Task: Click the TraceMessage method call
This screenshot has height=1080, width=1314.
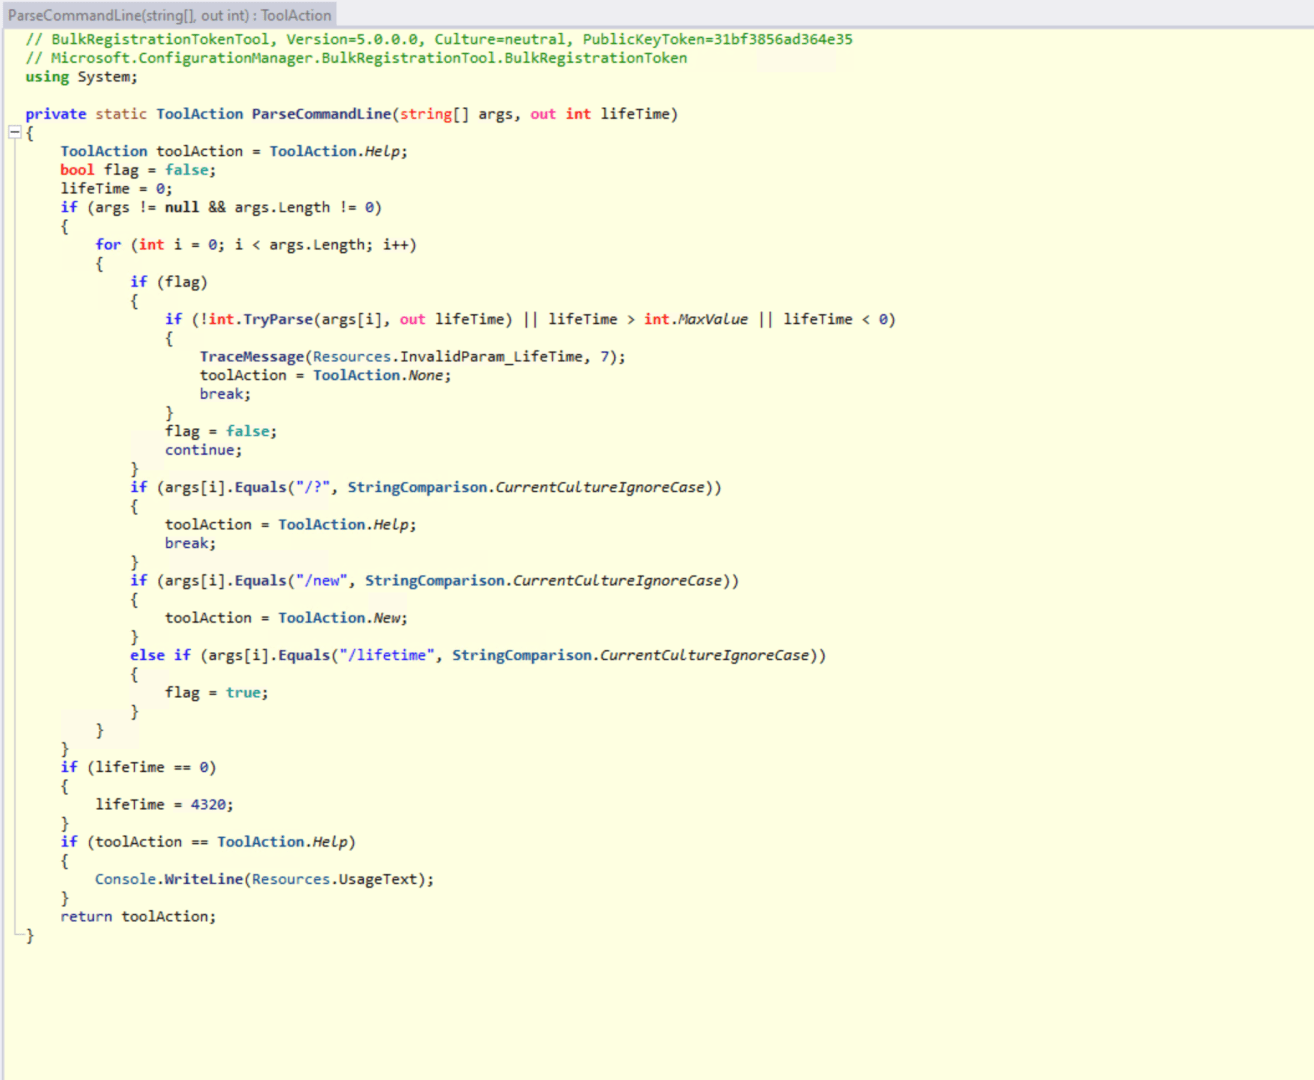Action: click(251, 357)
